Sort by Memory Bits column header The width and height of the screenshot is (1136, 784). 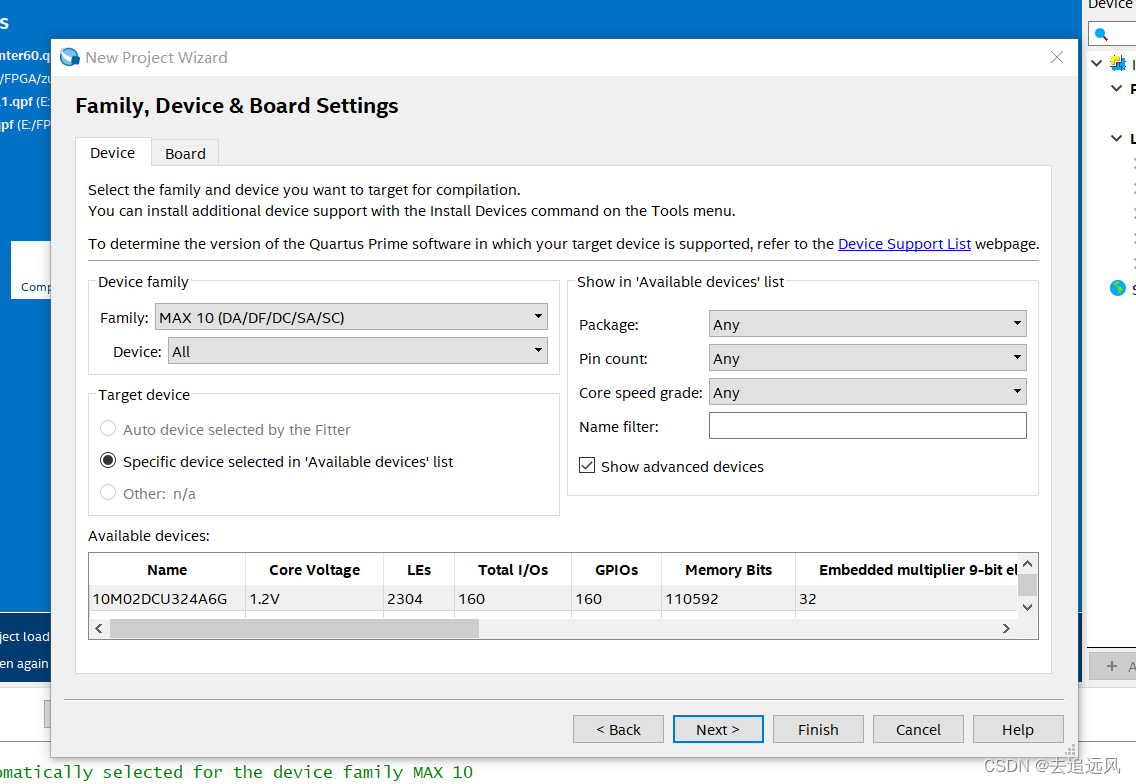point(728,570)
